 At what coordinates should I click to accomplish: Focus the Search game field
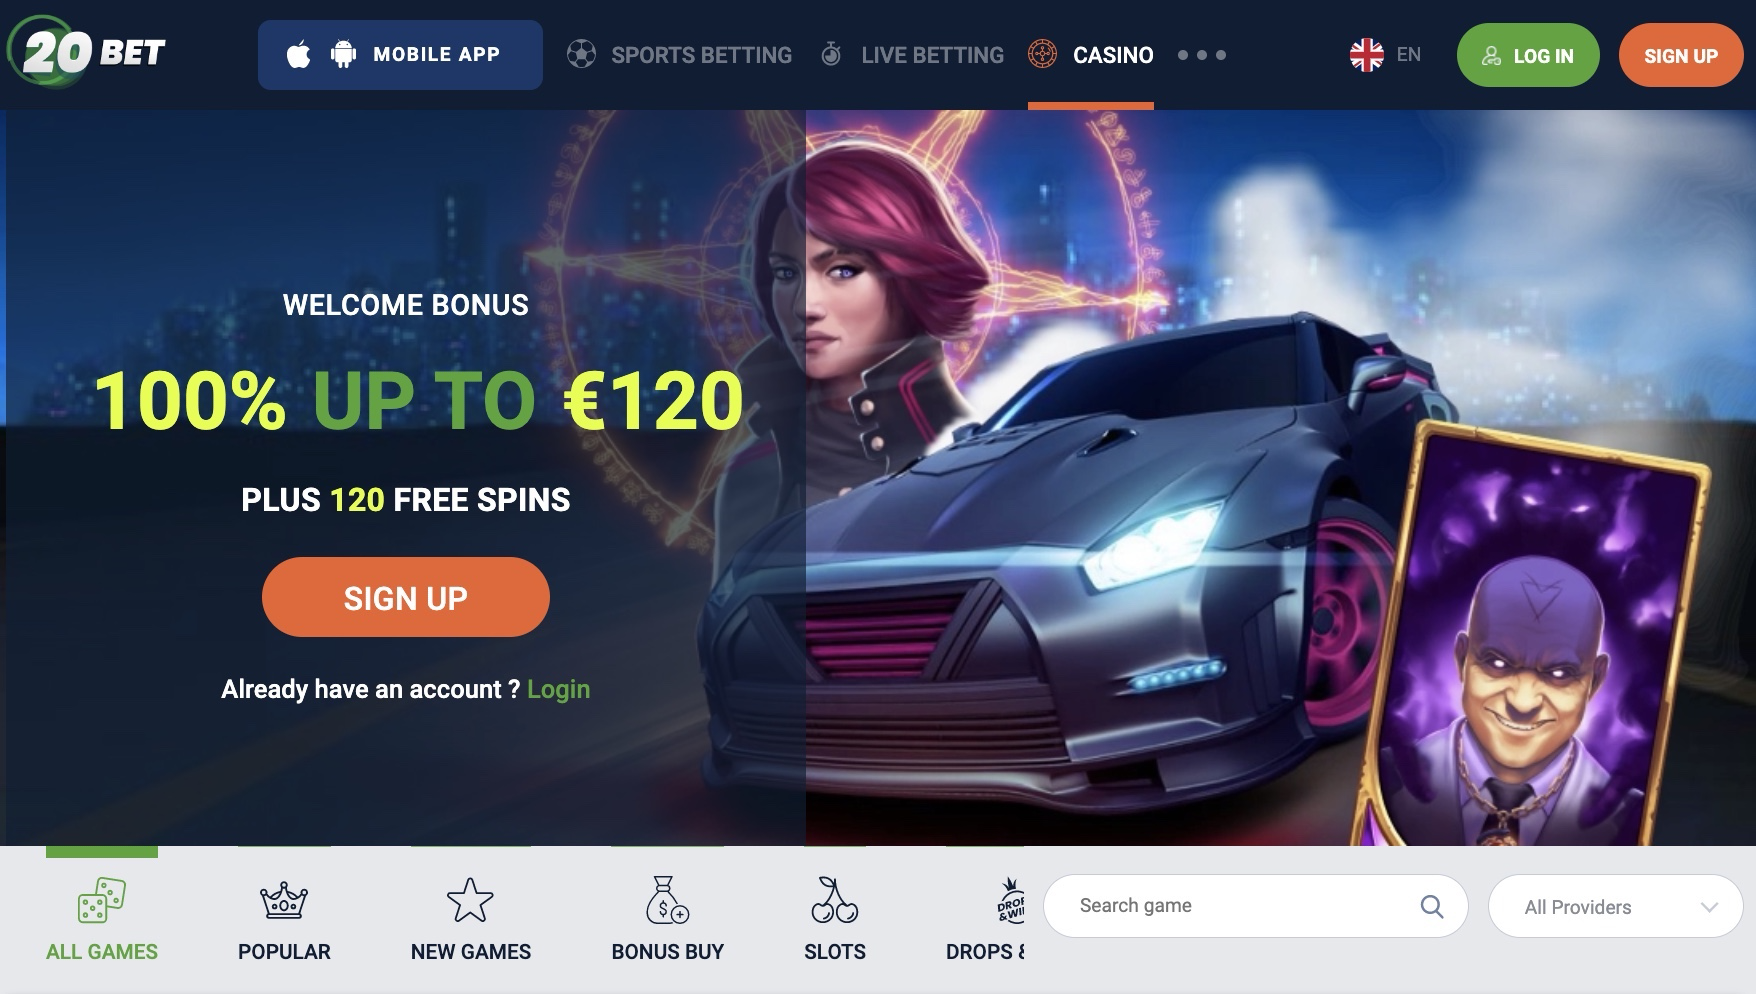(1256, 906)
